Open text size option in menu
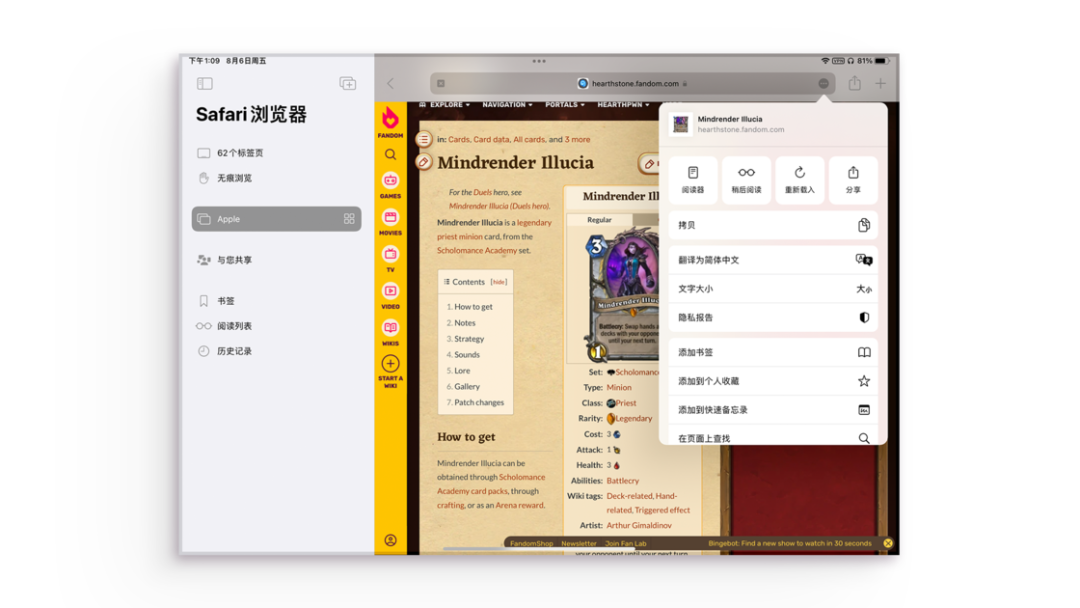Viewport: 1080px width, 608px height. tap(773, 289)
